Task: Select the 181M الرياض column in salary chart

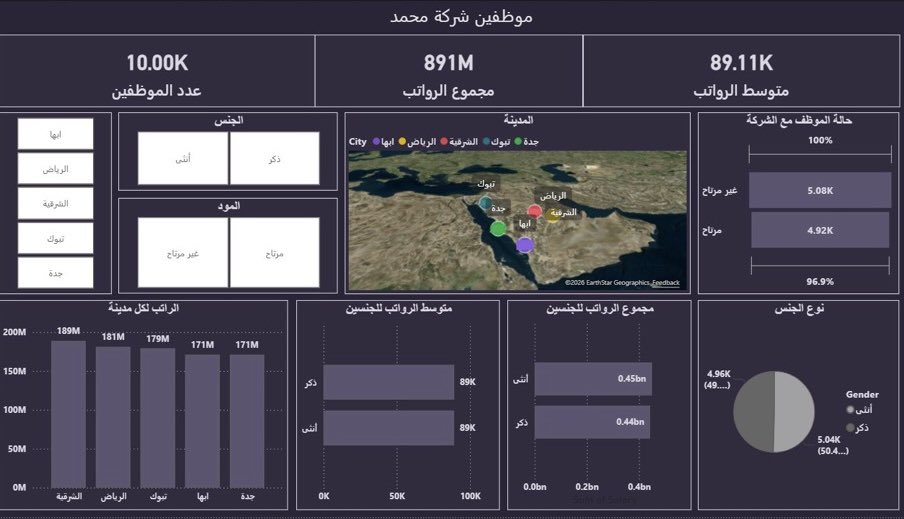Action: pos(113,417)
